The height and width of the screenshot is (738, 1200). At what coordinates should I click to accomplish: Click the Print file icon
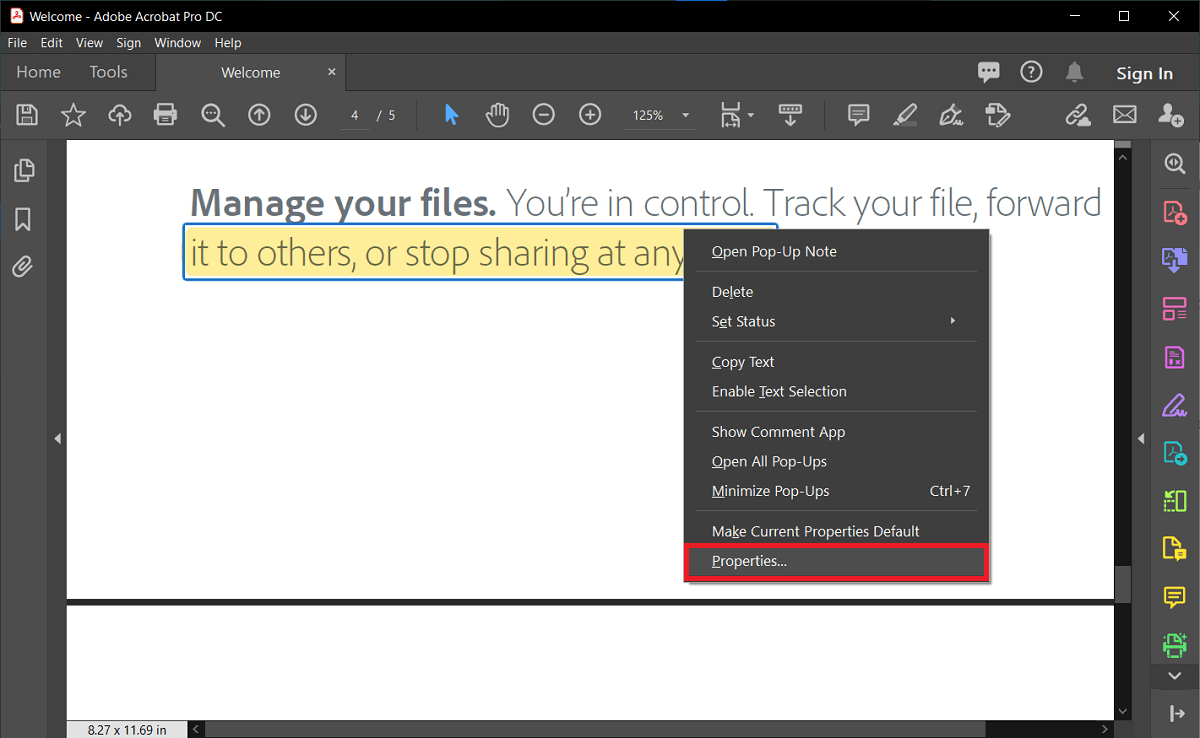[x=165, y=115]
